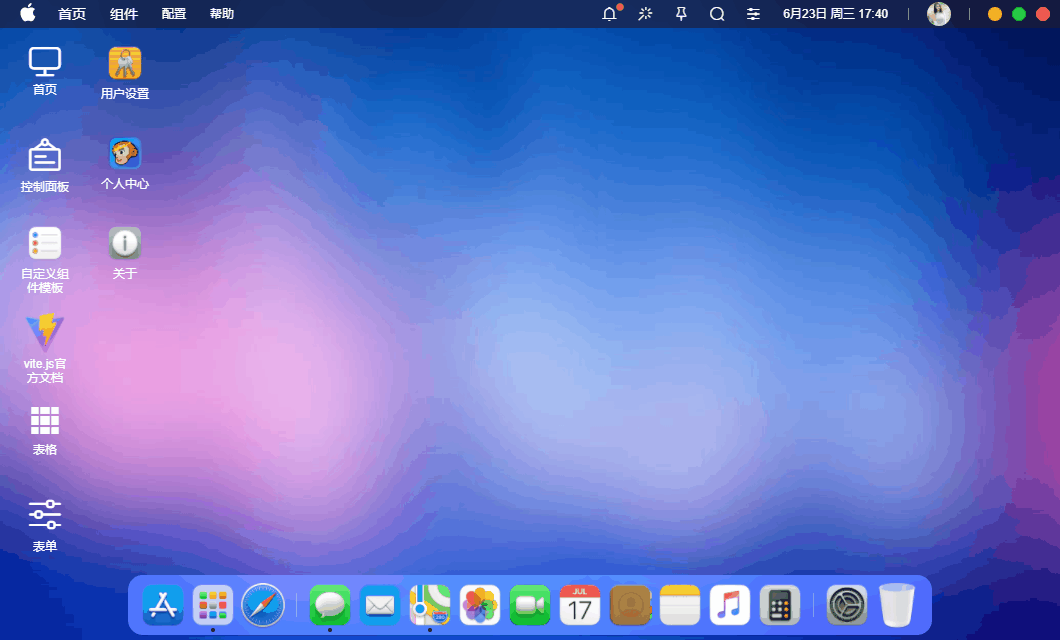Viewport: 1060px width, 640px height.
Task: Launch Safari from the dock
Action: [x=263, y=604]
